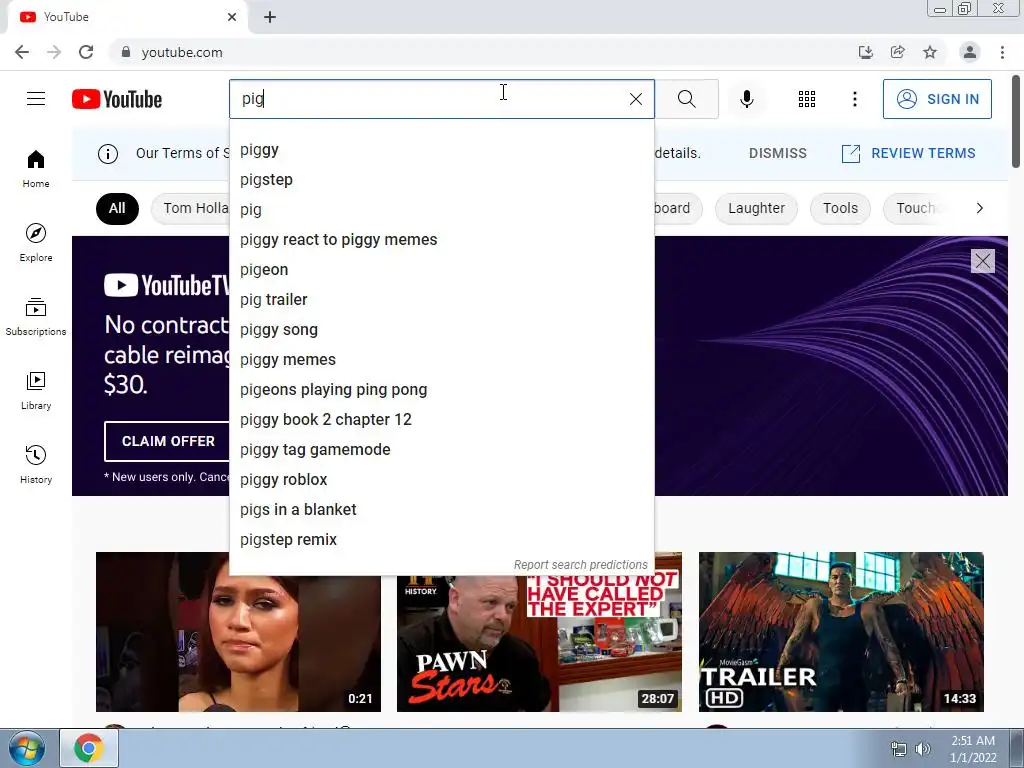Open the YouTube apps grid
1024x768 pixels.
(807, 99)
